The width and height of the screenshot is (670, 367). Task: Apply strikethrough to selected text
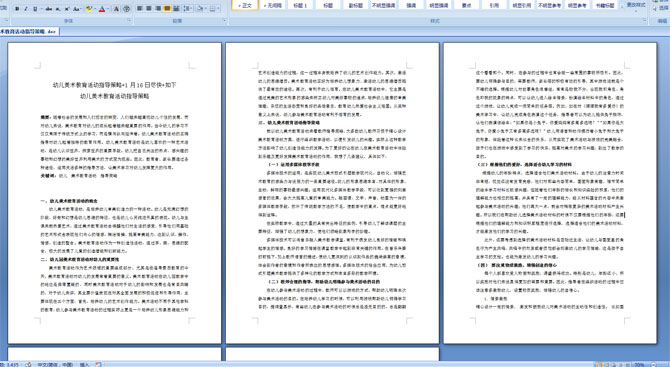(49, 9)
